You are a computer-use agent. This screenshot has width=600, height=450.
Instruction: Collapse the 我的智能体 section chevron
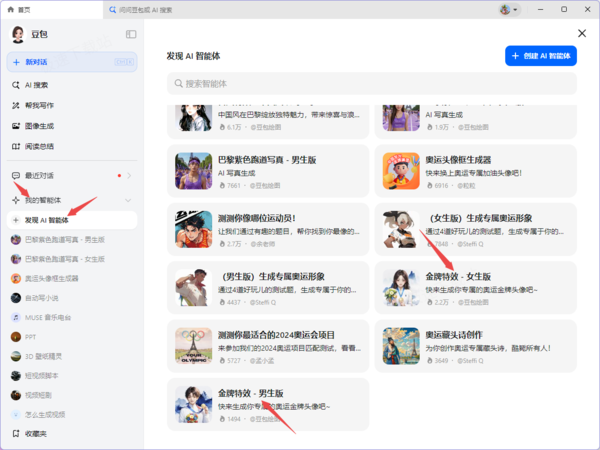128,200
